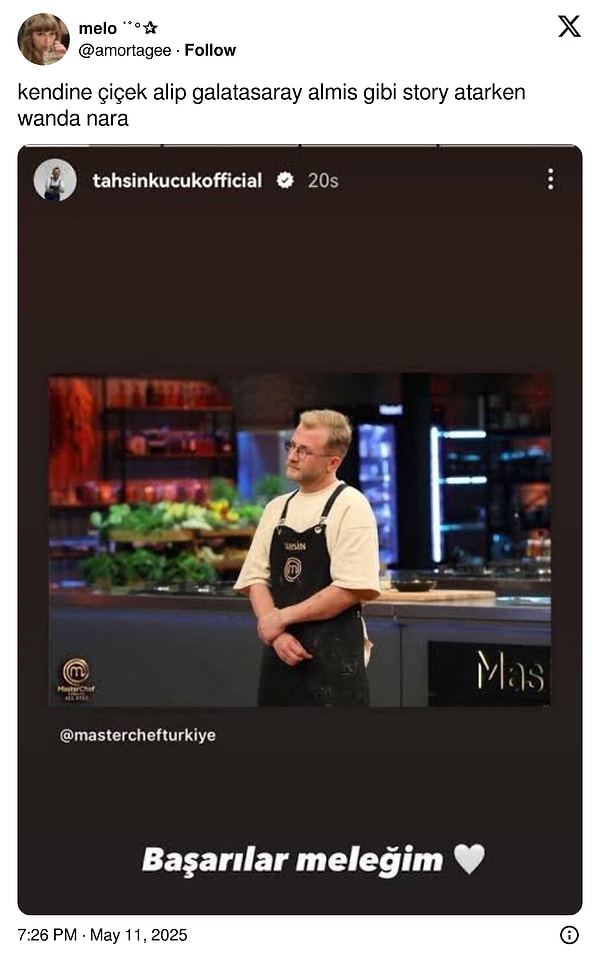The width and height of the screenshot is (600, 965).
Task: Open the X logo icon
Action: [x=569, y=26]
